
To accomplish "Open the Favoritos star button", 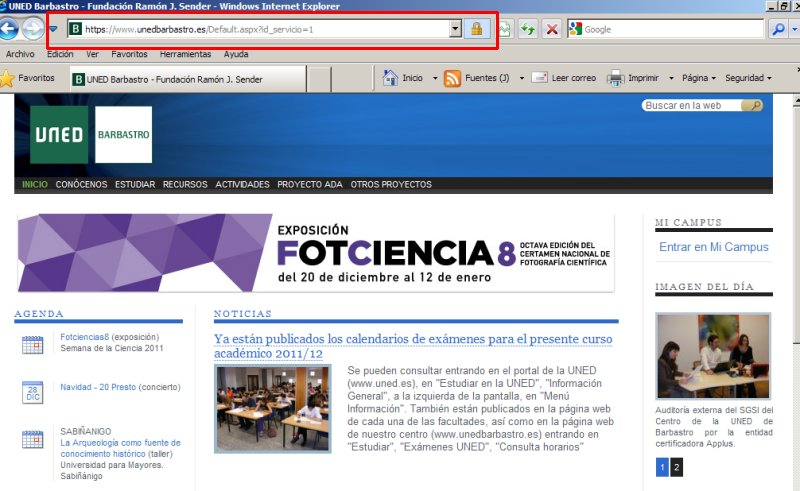I will coord(28,77).
